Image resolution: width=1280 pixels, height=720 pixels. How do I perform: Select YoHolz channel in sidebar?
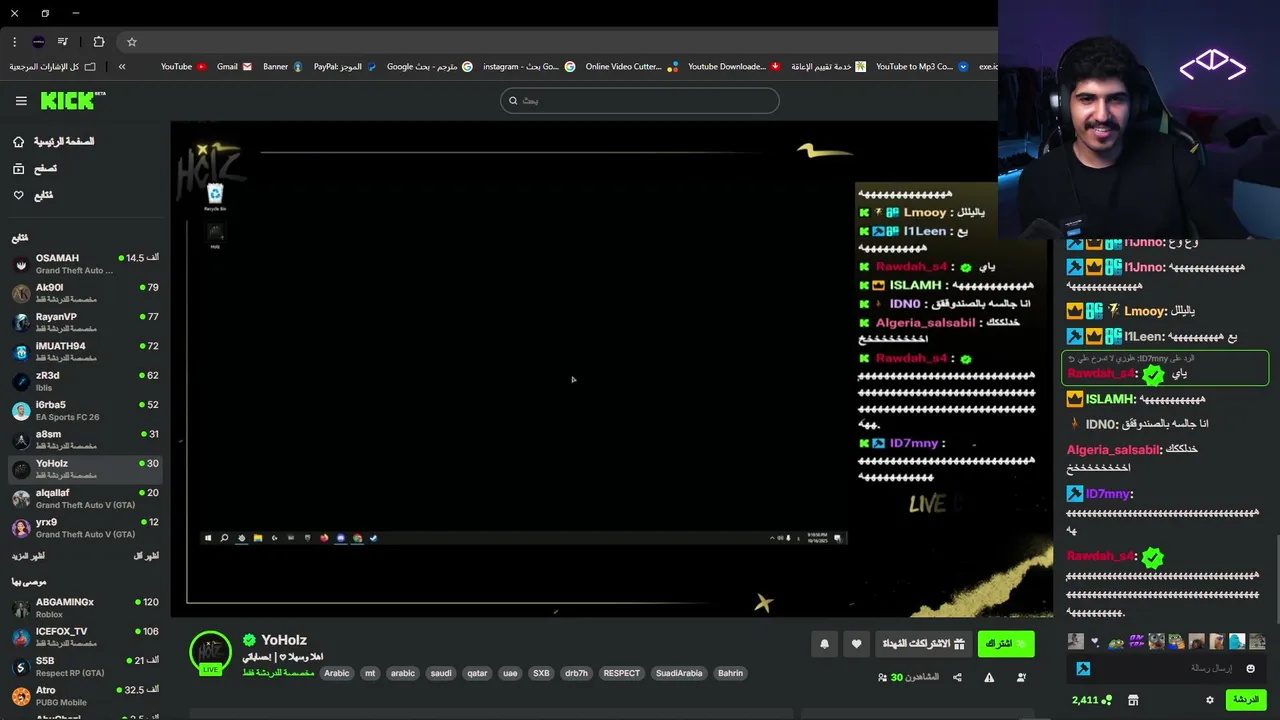(85, 469)
